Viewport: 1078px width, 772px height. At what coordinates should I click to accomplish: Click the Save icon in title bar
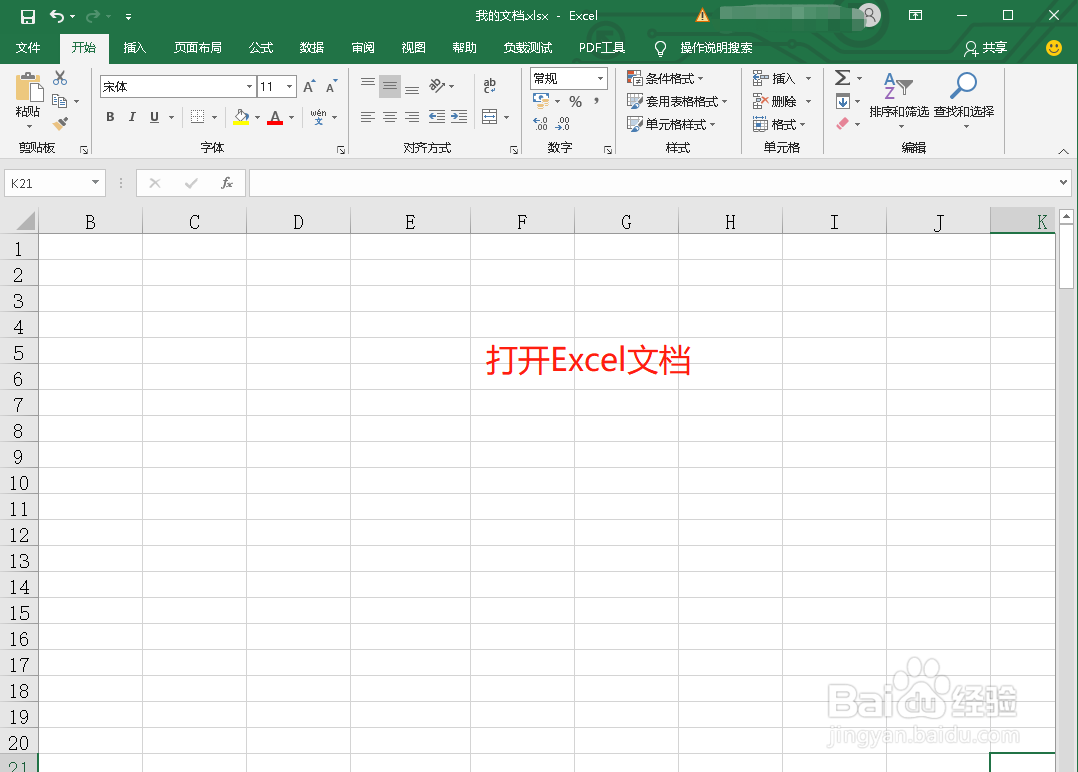pyautogui.click(x=28, y=16)
